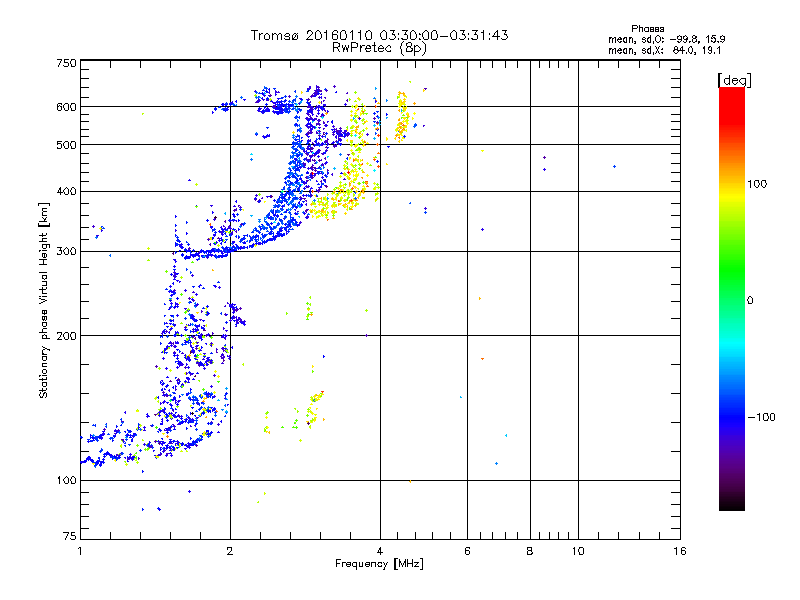Select the 'mean, sd,X: 84.0, 19.1' line

[x=664, y=51]
